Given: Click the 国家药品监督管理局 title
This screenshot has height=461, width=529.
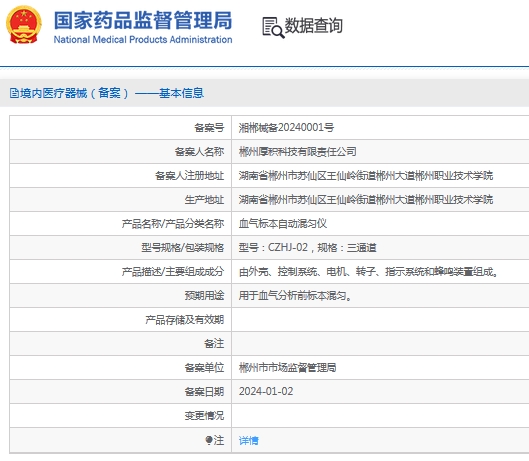Looking at the screenshot, I should (143, 20).
